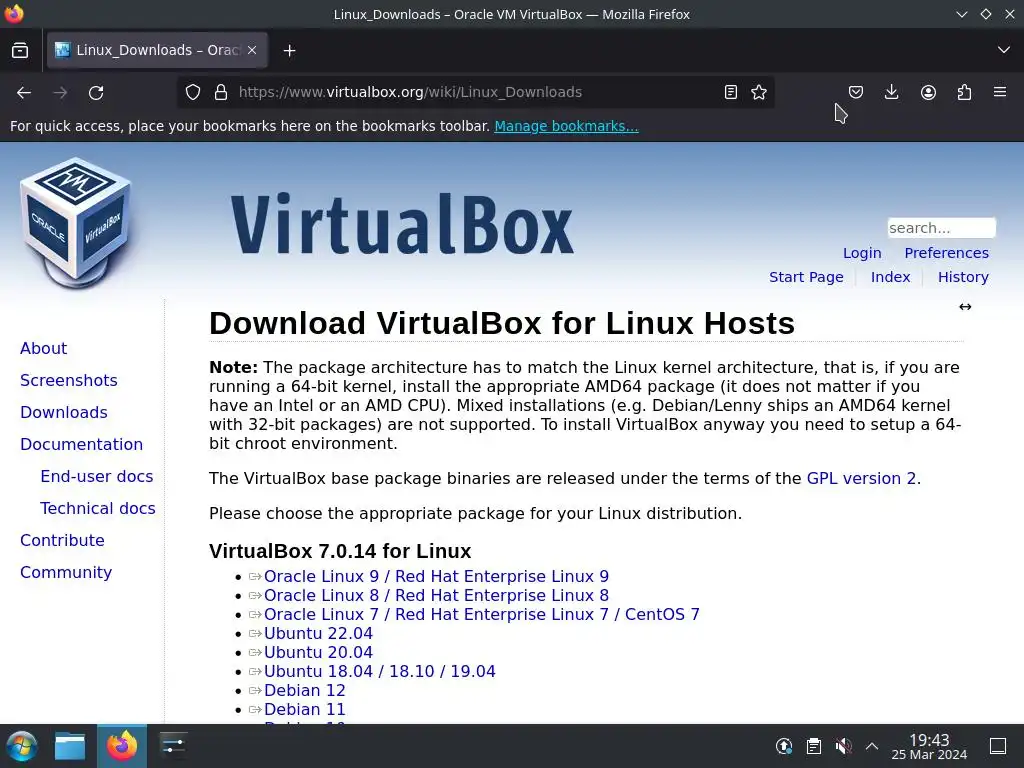Save page to Pocket icon

click(x=856, y=92)
